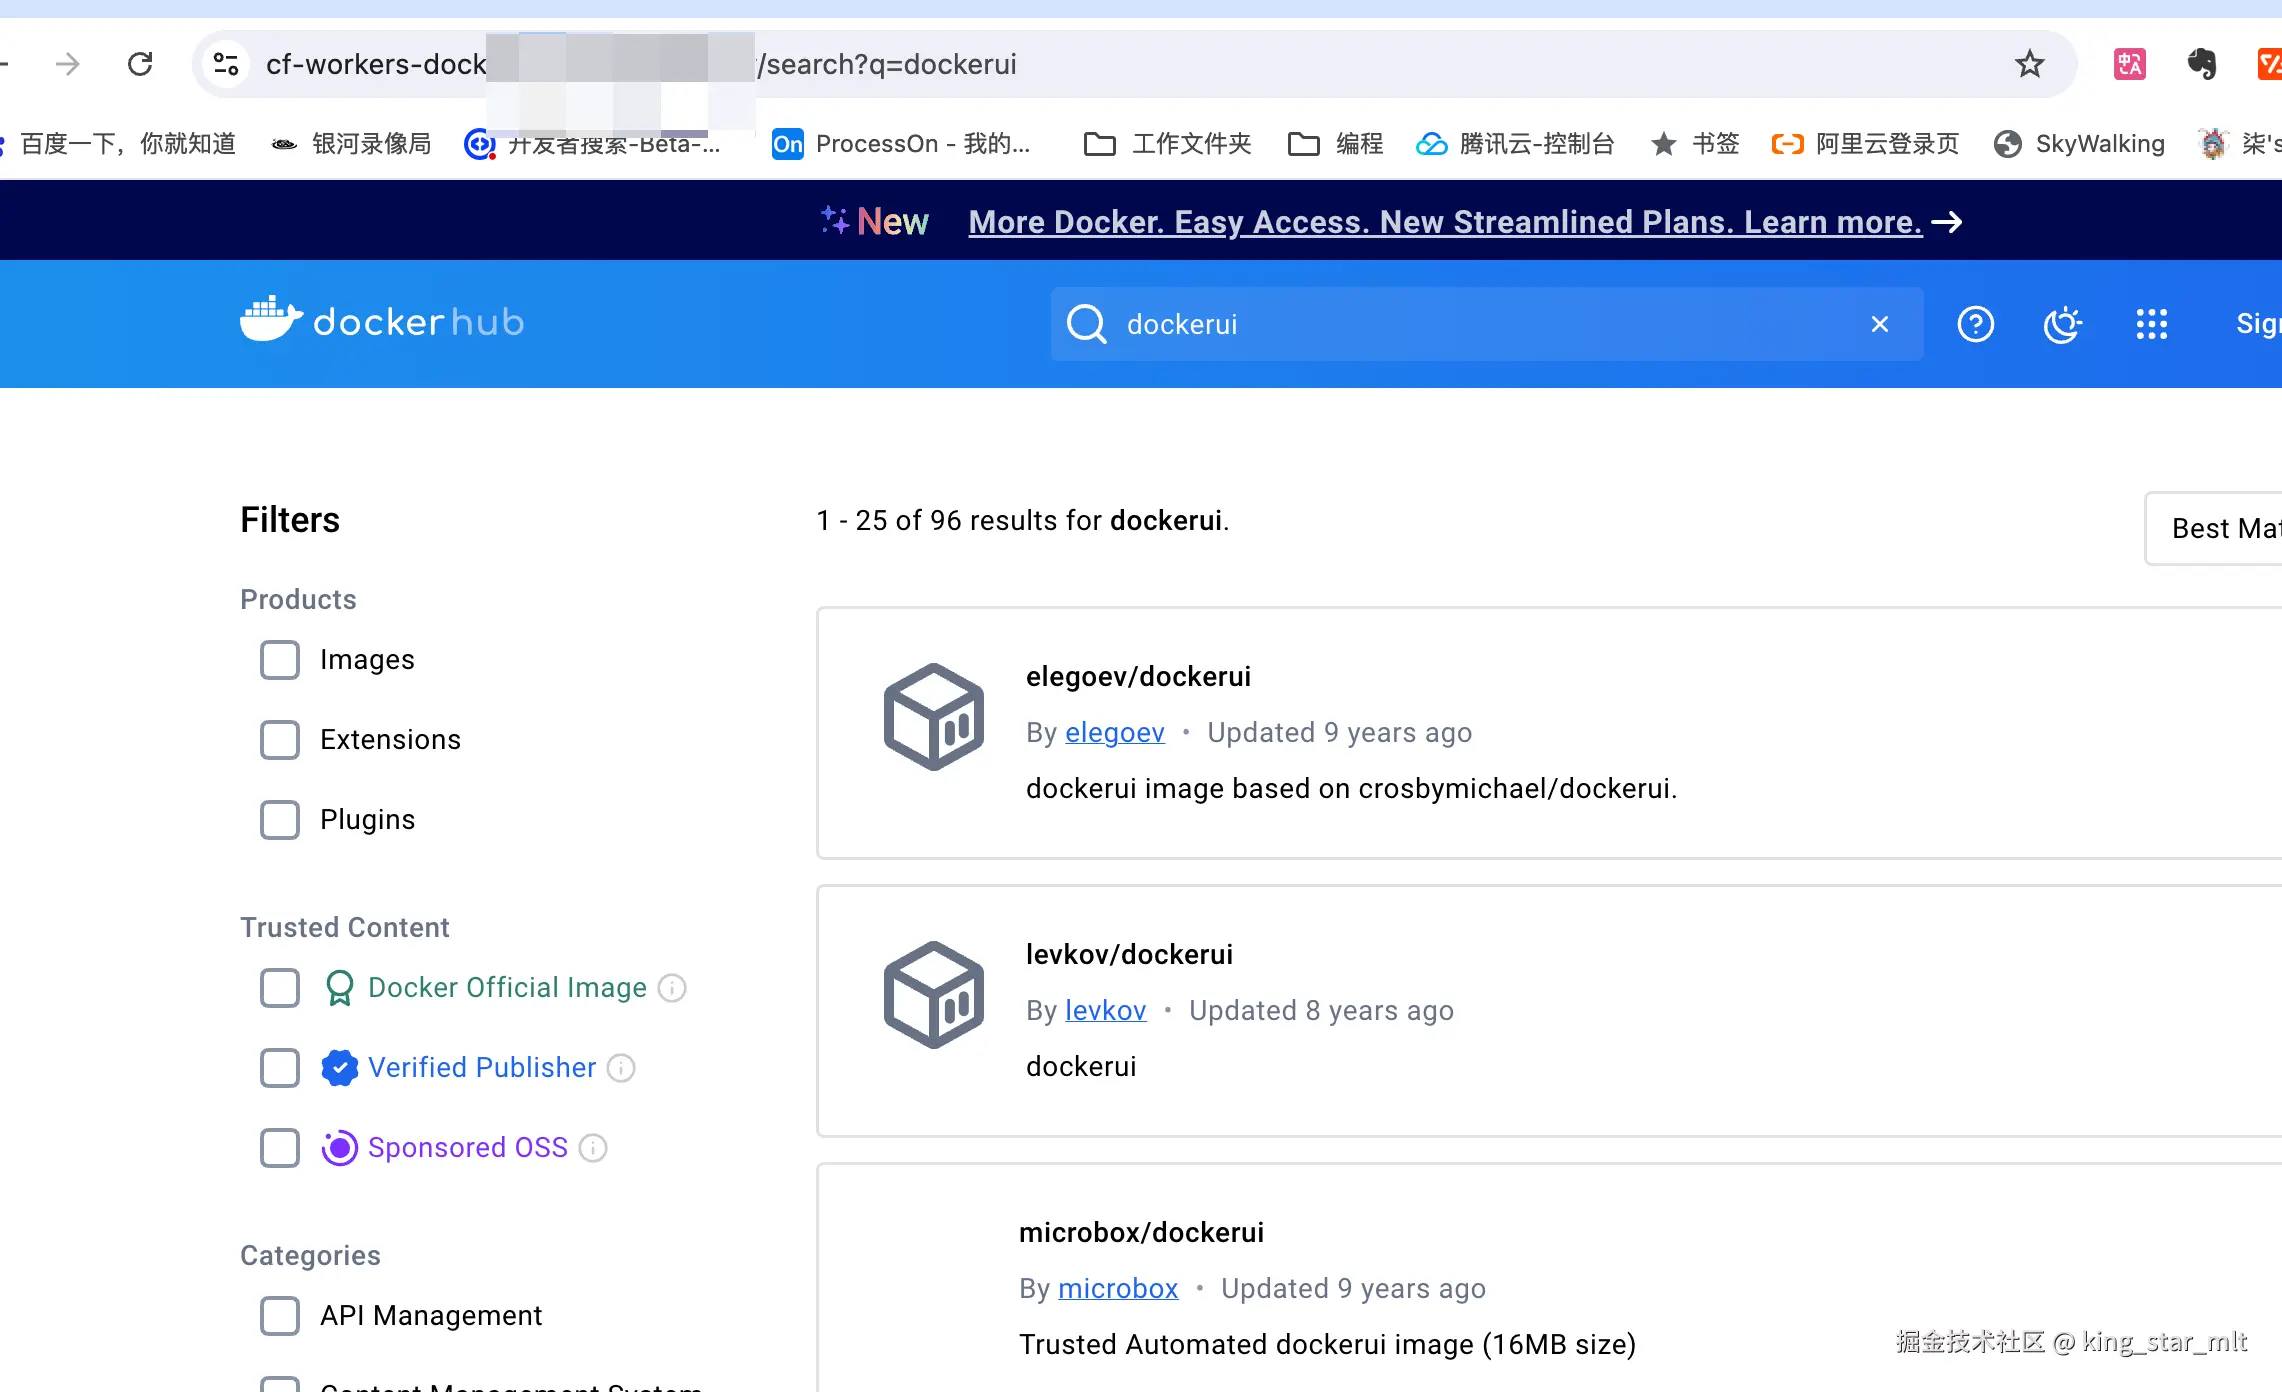Open ProcessOn bookmark
2282x1392 pixels.
902,144
